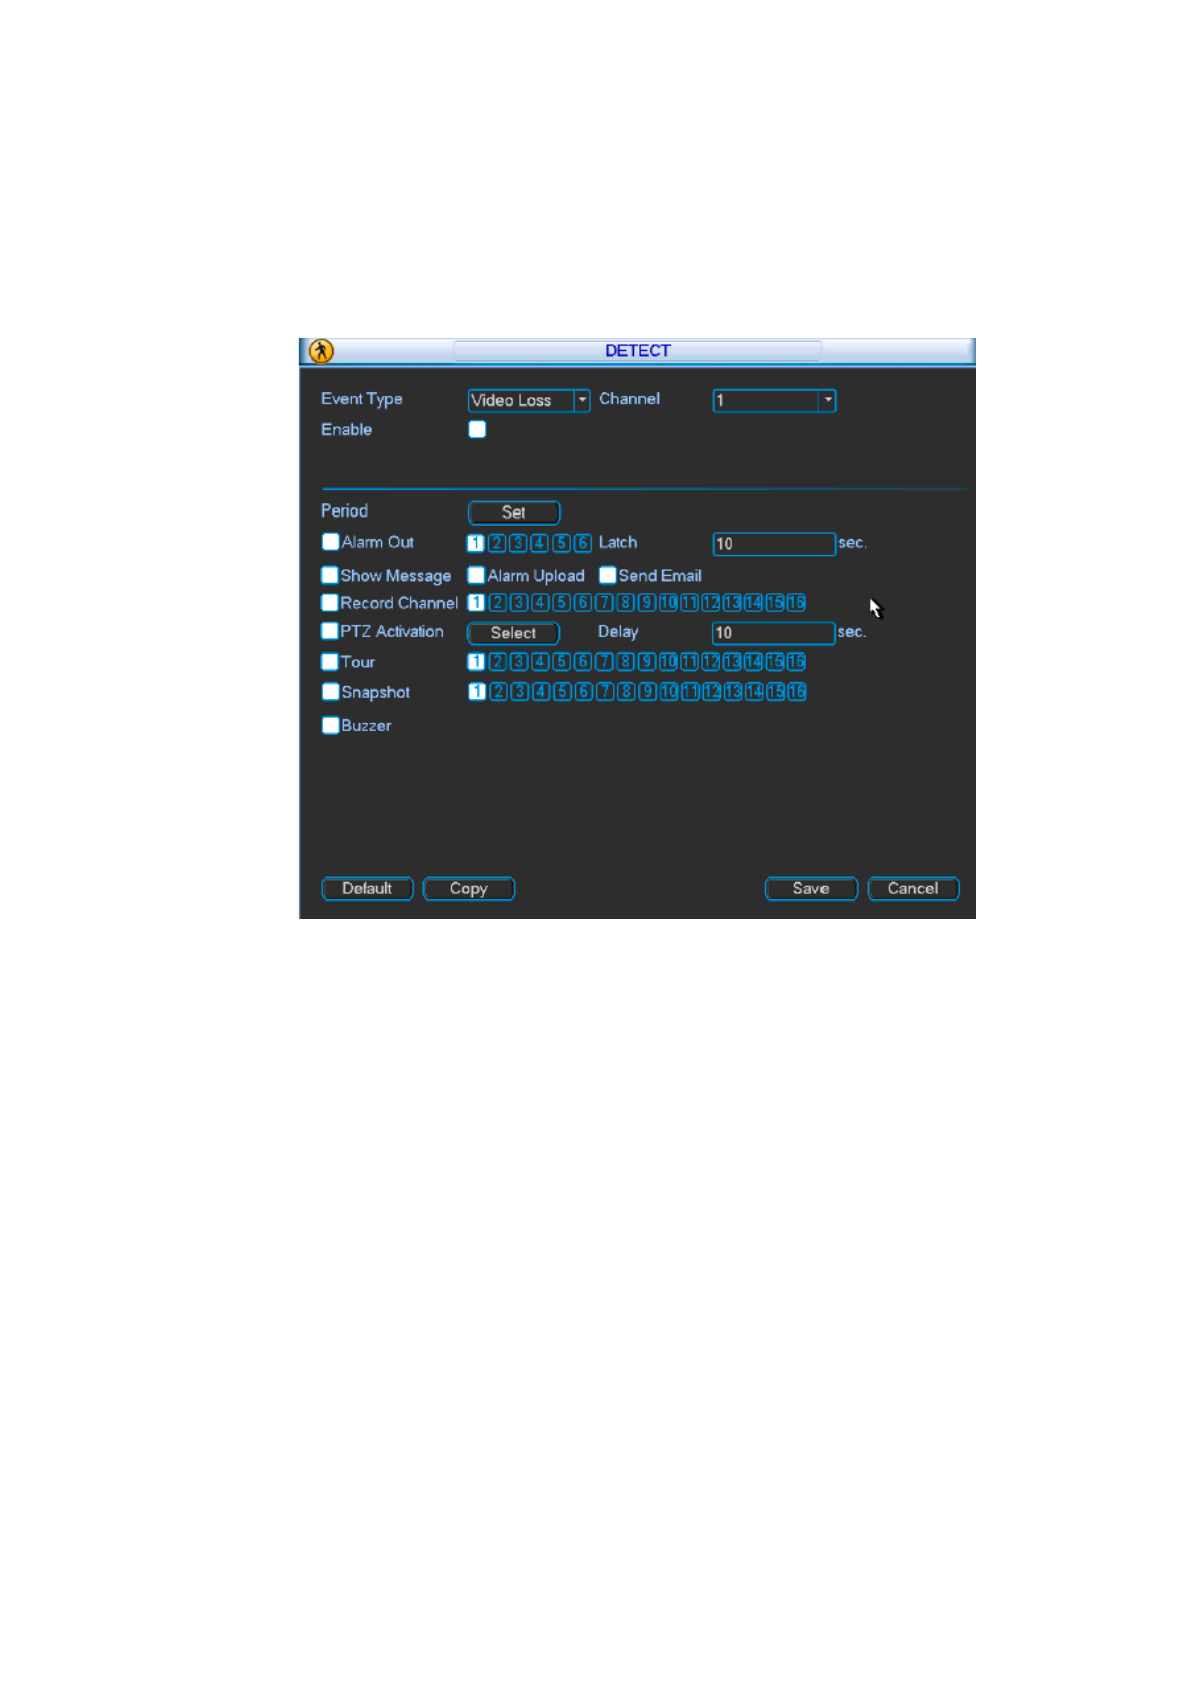The image size is (1191, 1684).
Task: Toggle Record Channel number 16
Action: pyautogui.click(x=796, y=602)
